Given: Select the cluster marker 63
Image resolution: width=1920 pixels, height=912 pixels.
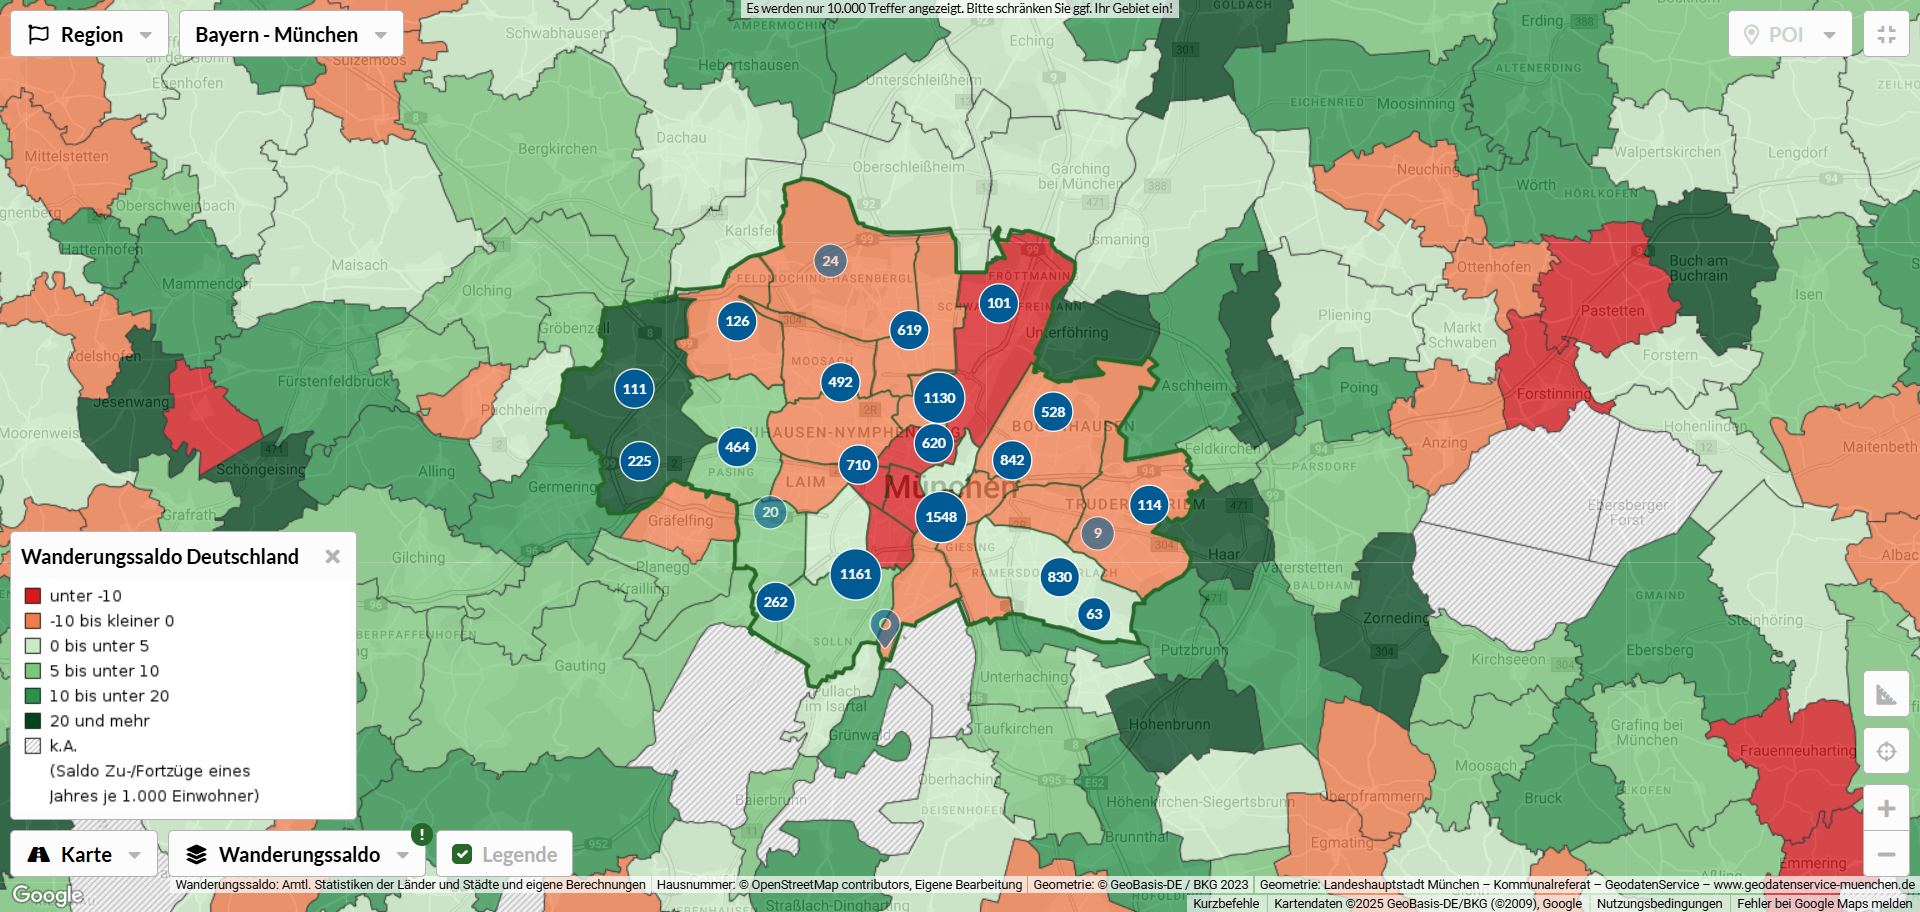Looking at the screenshot, I should click(x=1094, y=614).
